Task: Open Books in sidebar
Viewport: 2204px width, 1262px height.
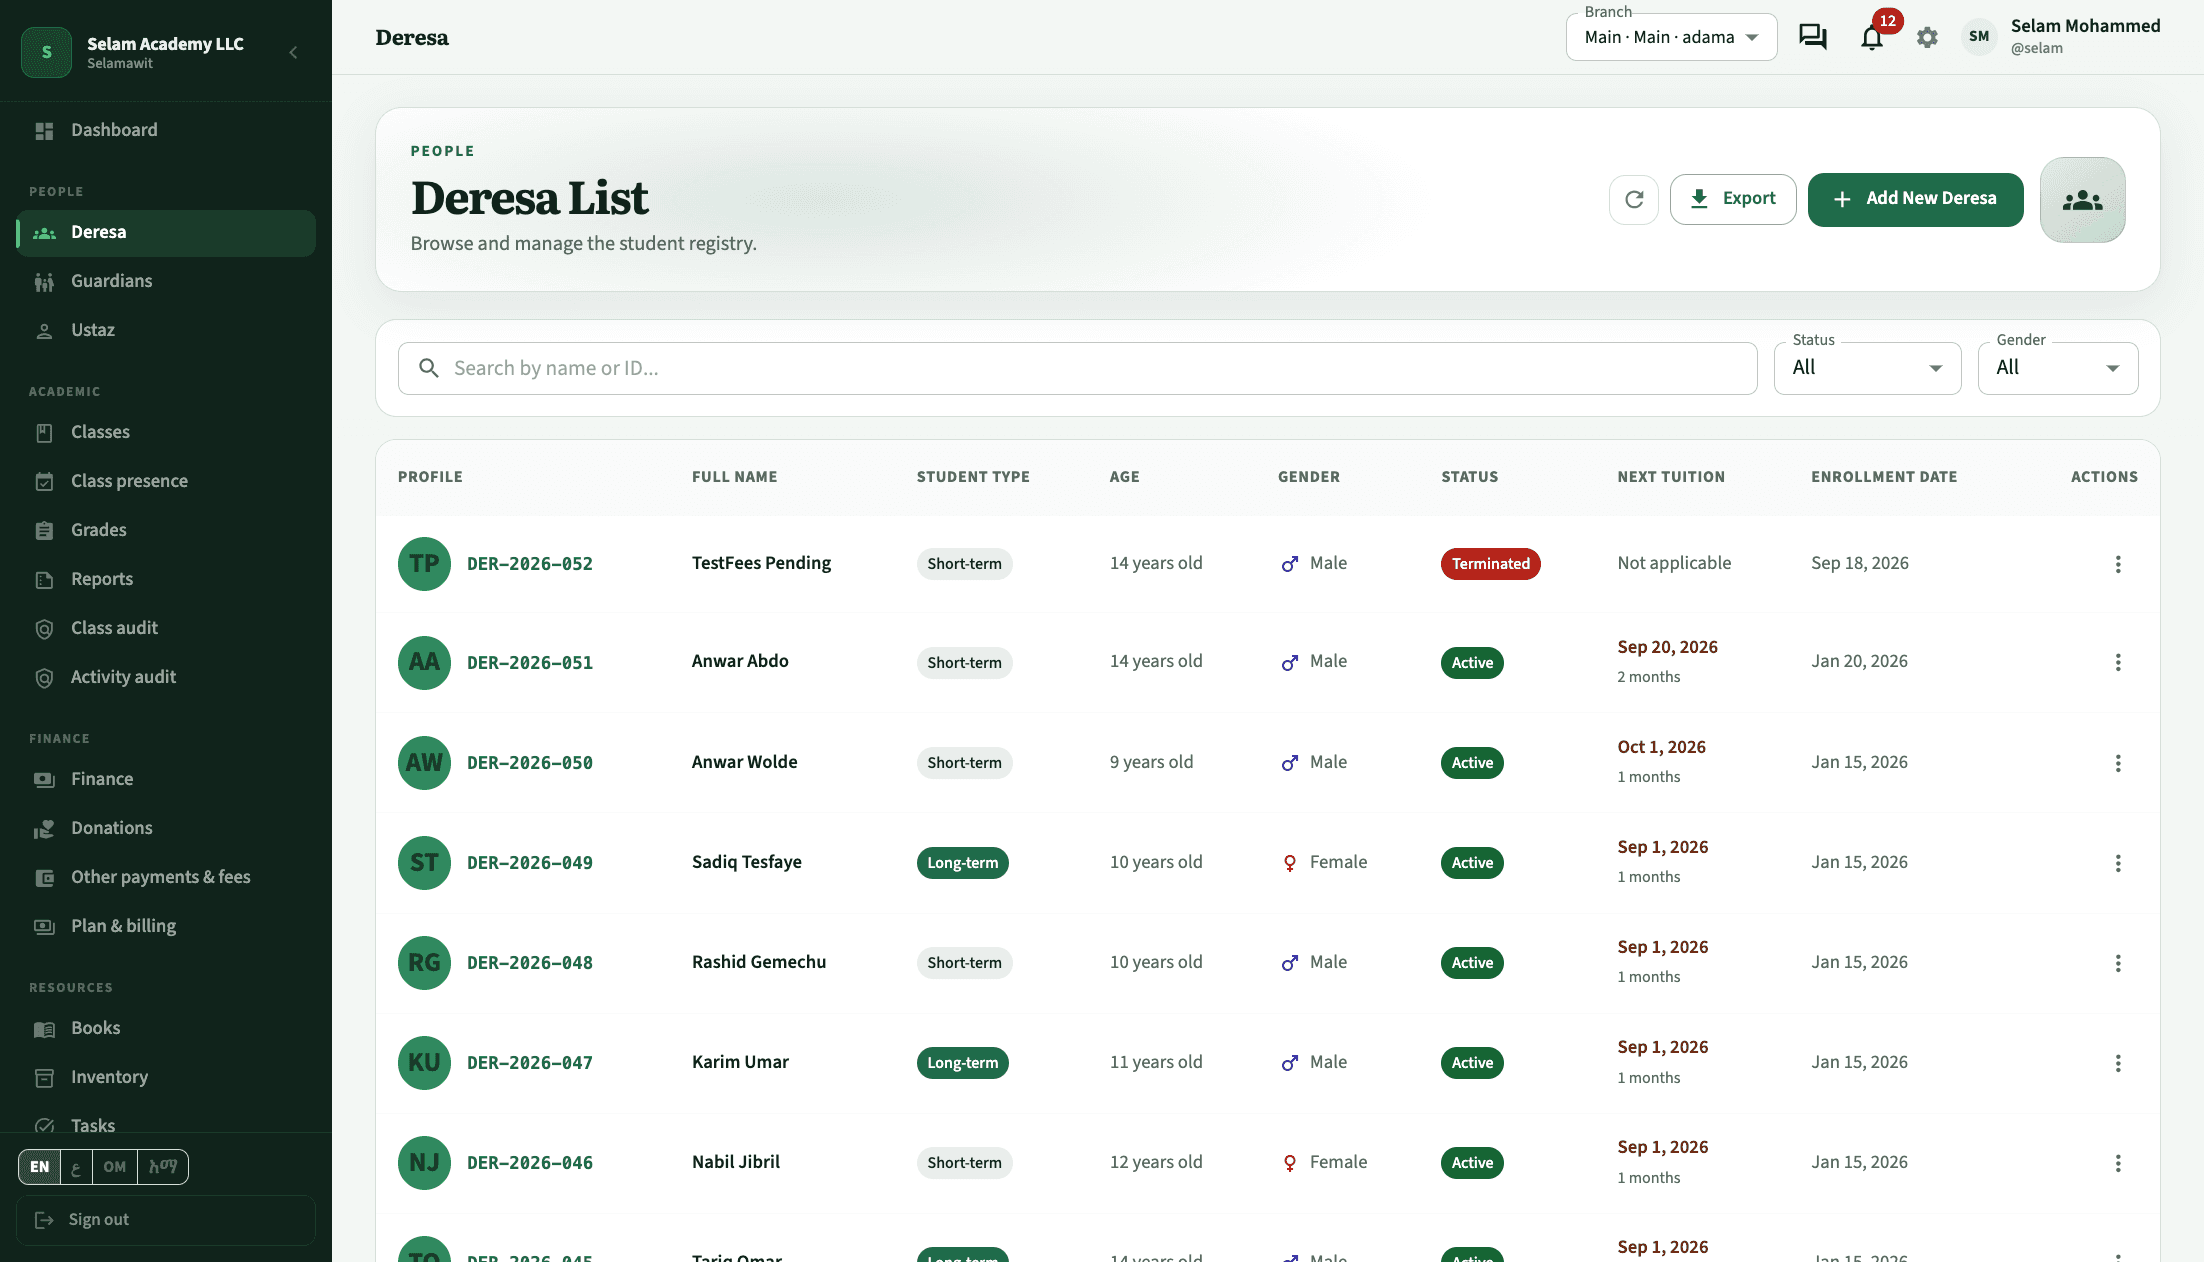Action: coord(166,1028)
